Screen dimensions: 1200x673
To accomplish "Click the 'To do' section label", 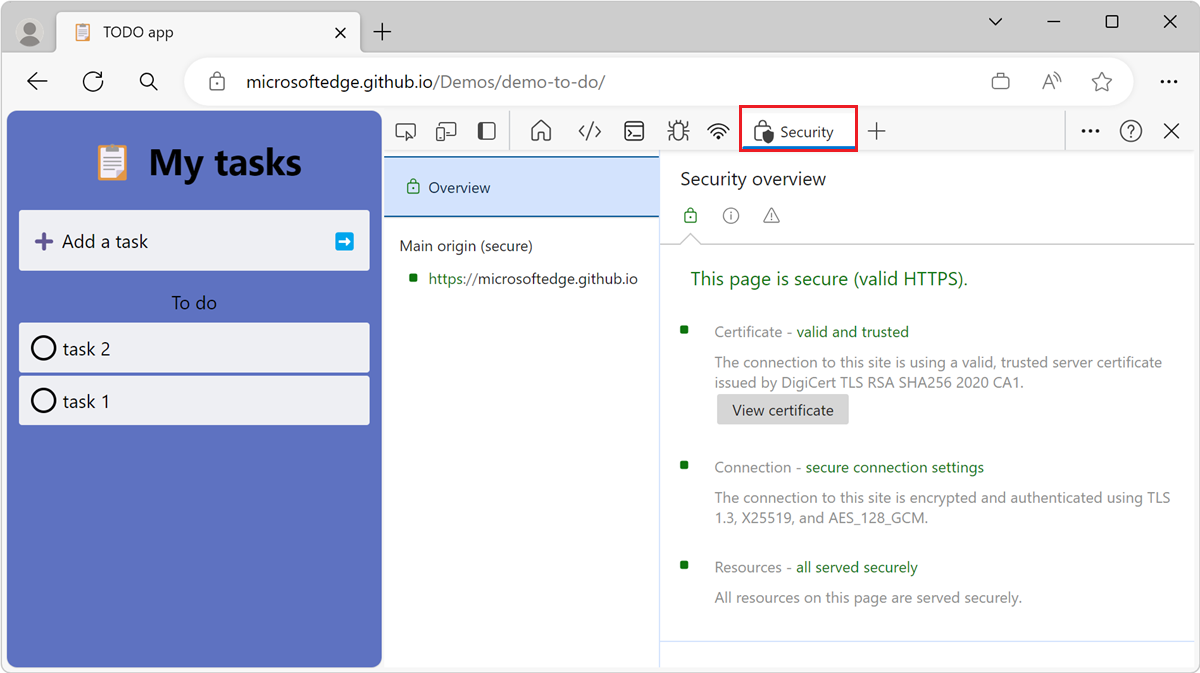I will pyautogui.click(x=194, y=303).
